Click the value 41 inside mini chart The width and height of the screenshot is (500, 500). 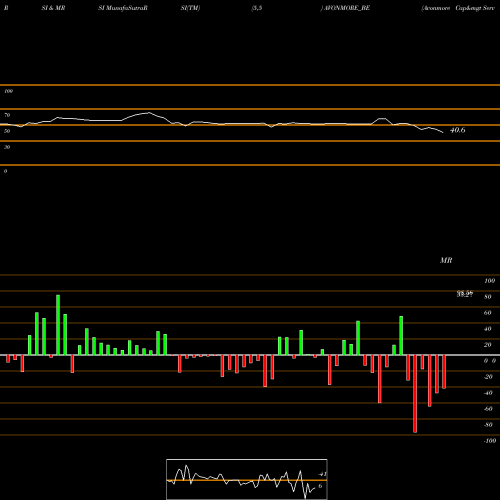[322, 474]
